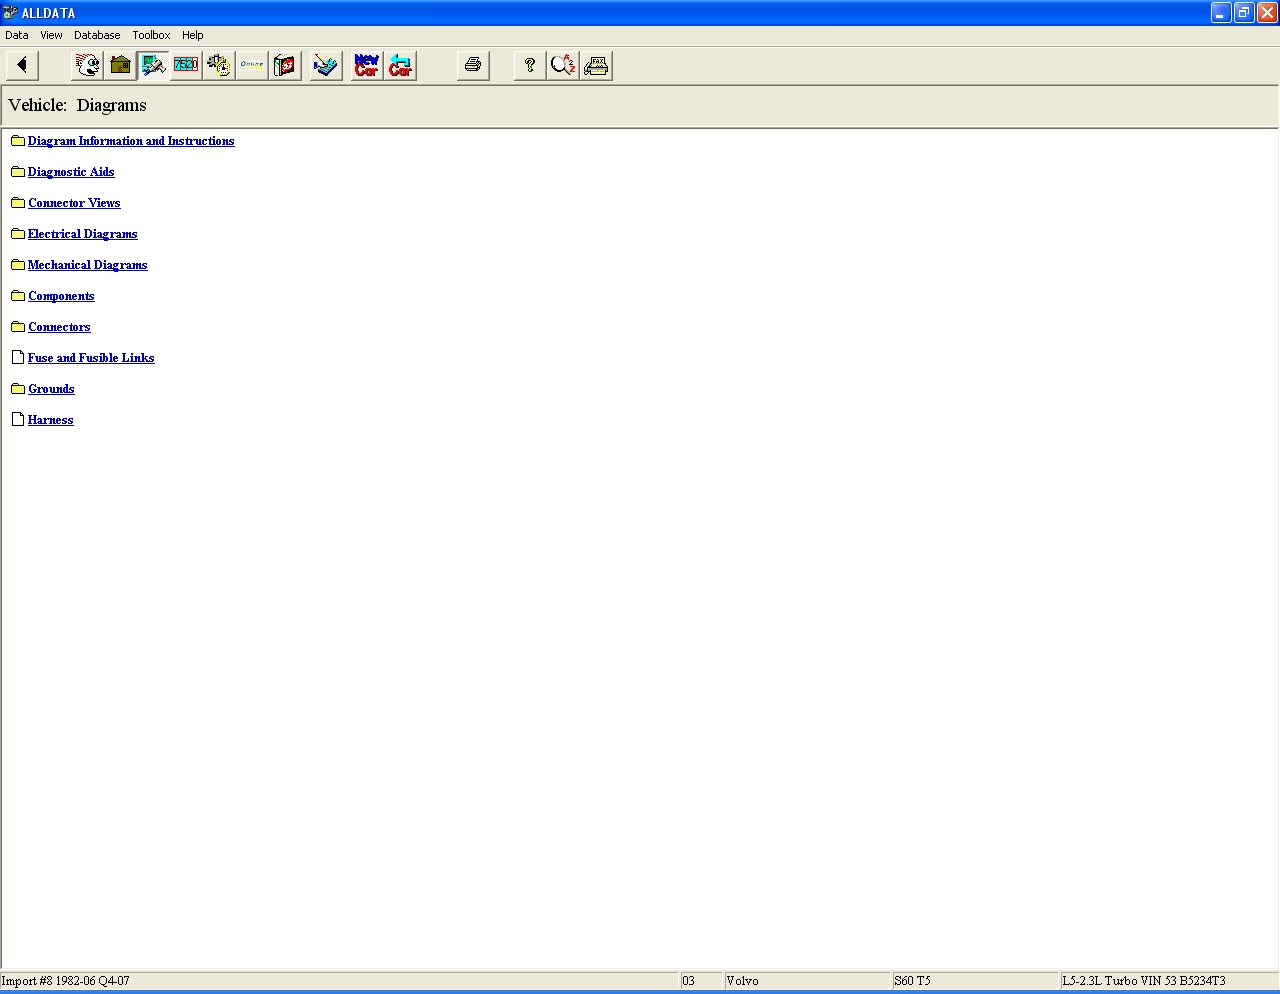Open the Connectors link
This screenshot has width=1280, height=994.
point(59,327)
